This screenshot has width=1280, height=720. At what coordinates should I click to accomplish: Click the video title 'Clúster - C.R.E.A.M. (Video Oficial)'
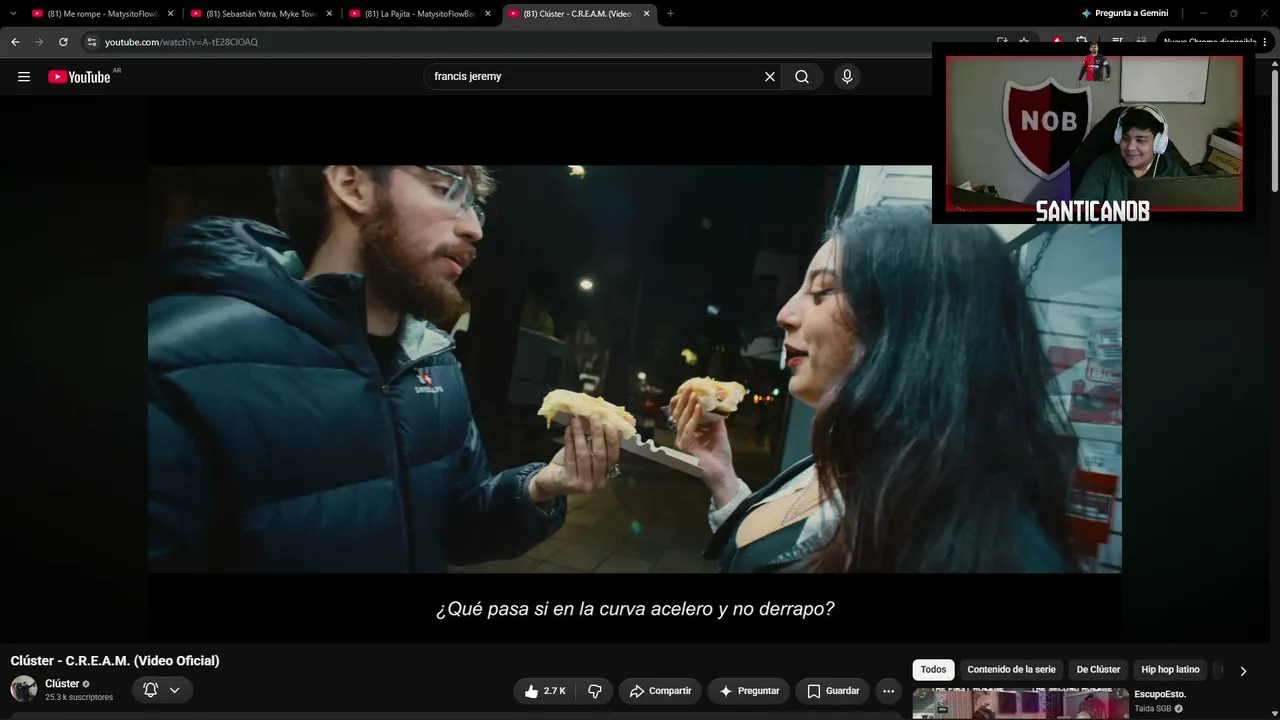[x=115, y=661]
